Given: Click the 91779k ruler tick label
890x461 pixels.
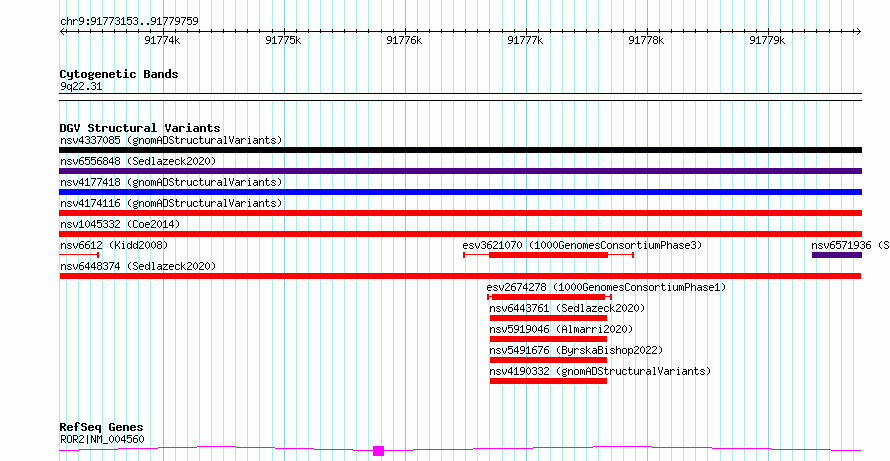Looking at the screenshot, I should pyautogui.click(x=767, y=40).
